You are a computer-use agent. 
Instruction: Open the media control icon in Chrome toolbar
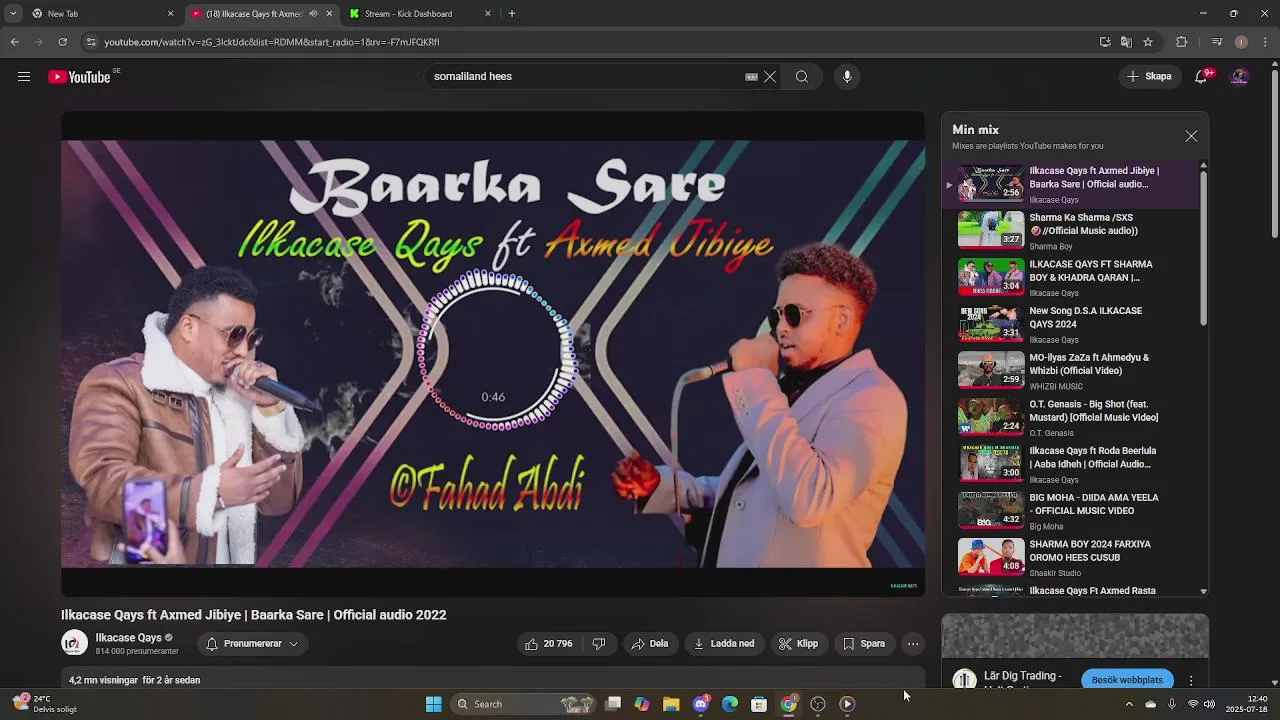click(1217, 42)
